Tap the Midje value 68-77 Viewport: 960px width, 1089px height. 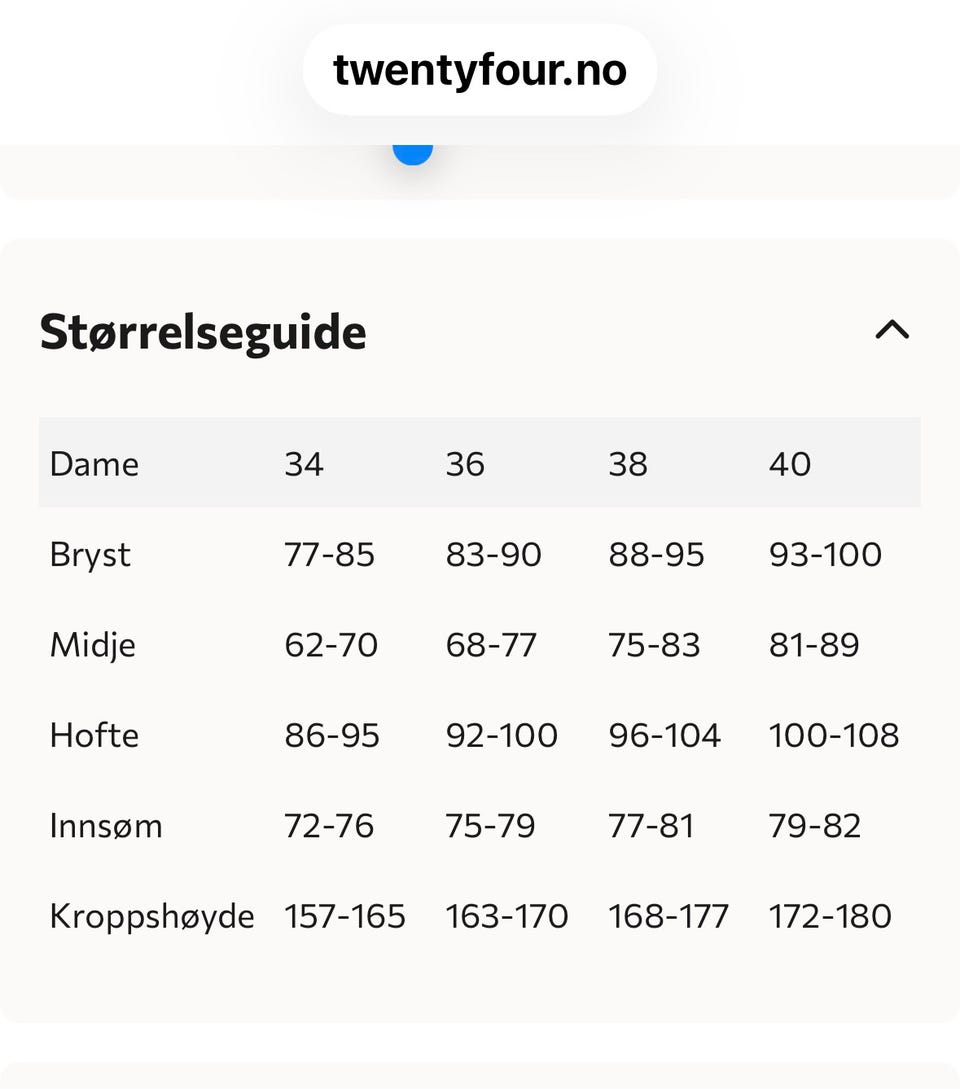tap(492, 645)
